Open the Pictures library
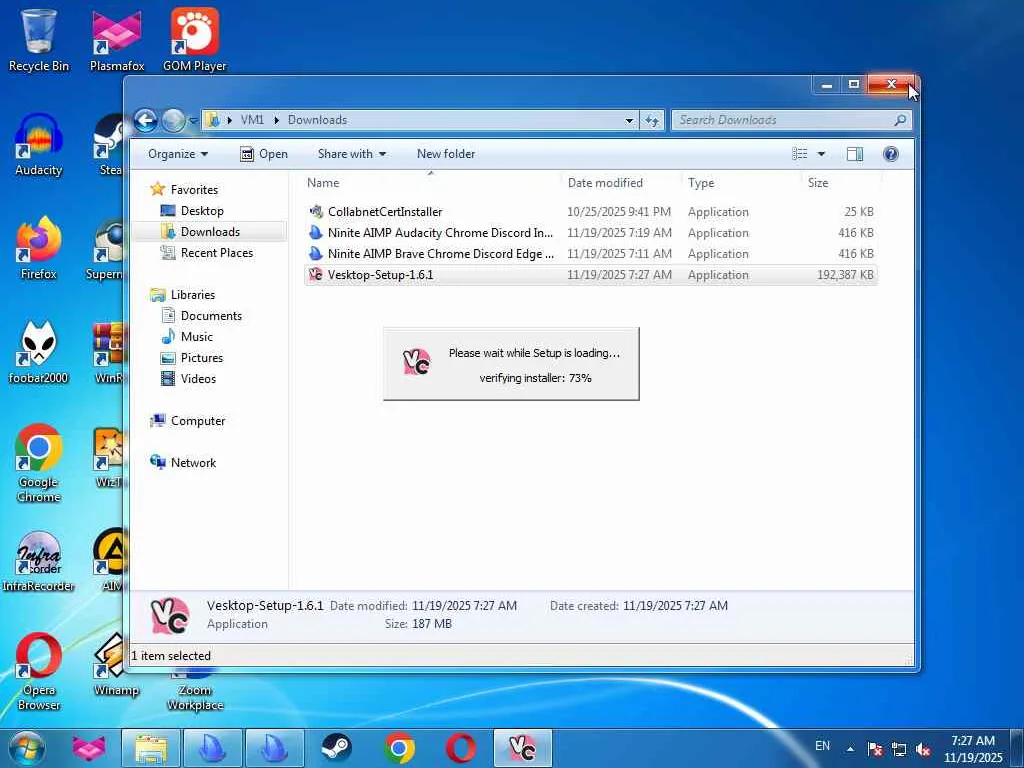 tap(201, 357)
